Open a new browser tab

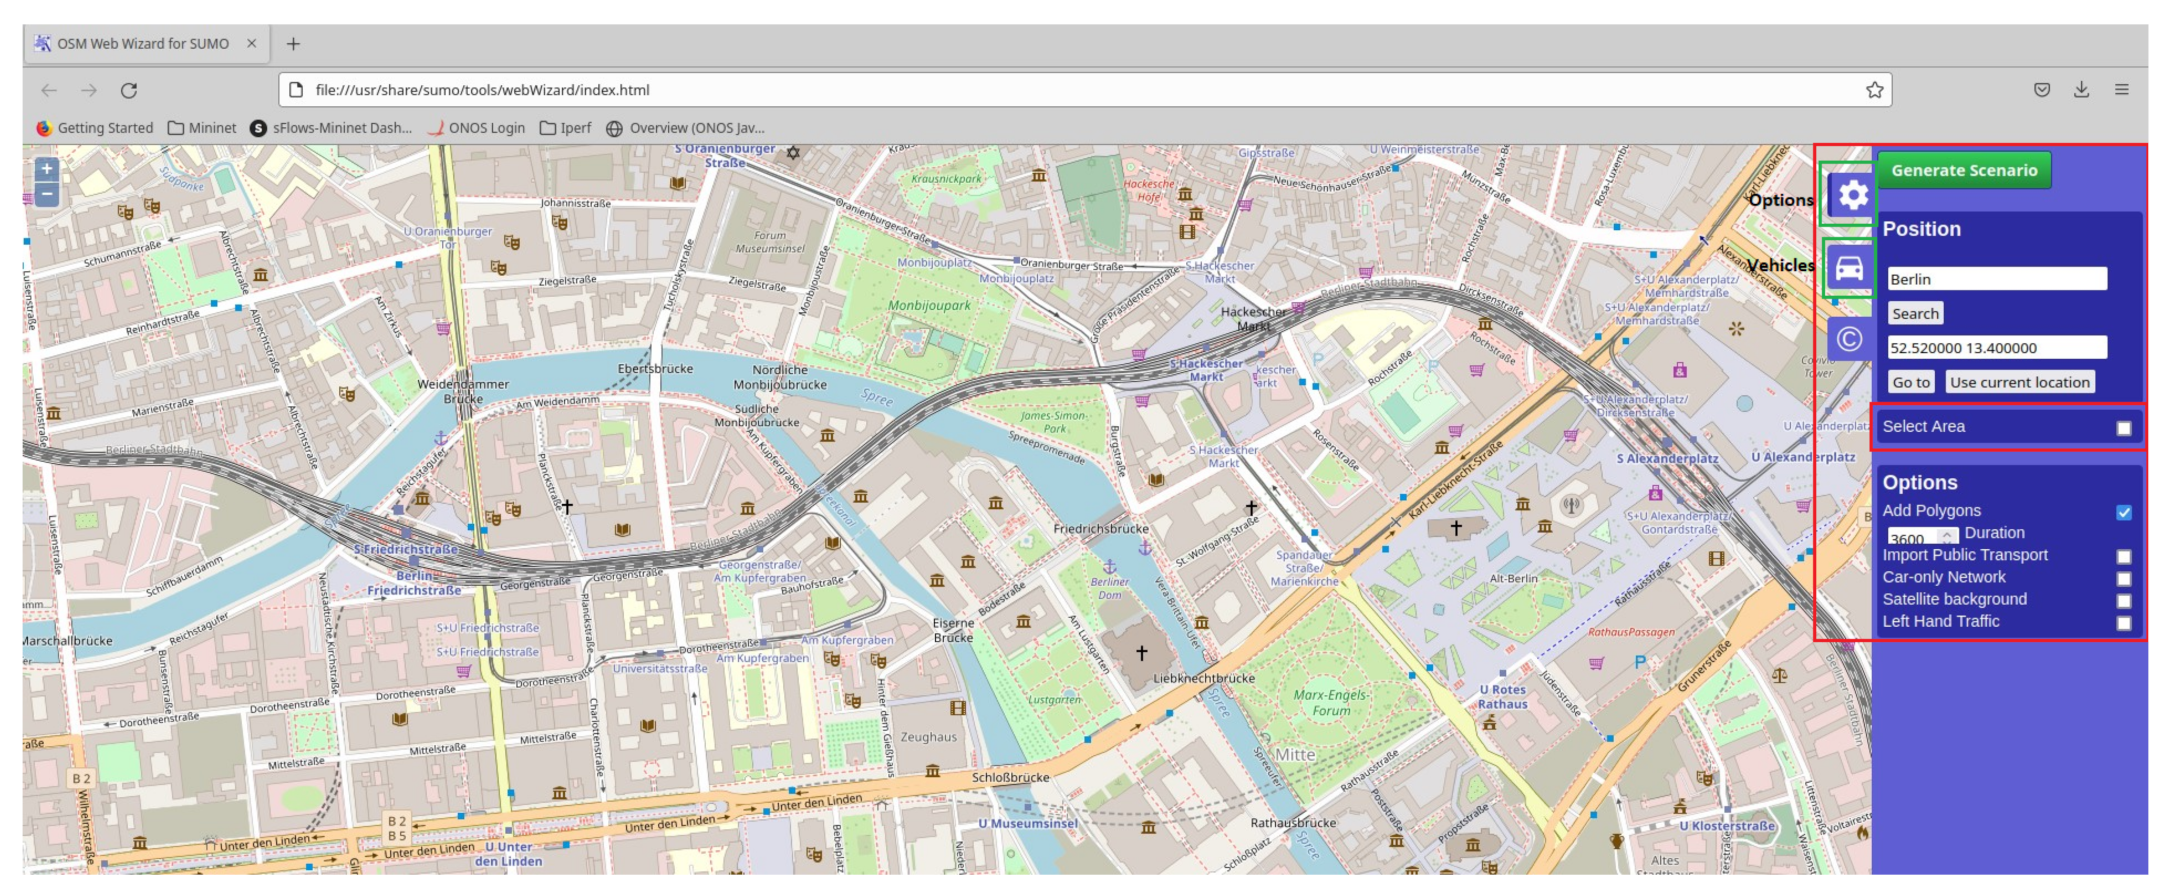tap(293, 44)
